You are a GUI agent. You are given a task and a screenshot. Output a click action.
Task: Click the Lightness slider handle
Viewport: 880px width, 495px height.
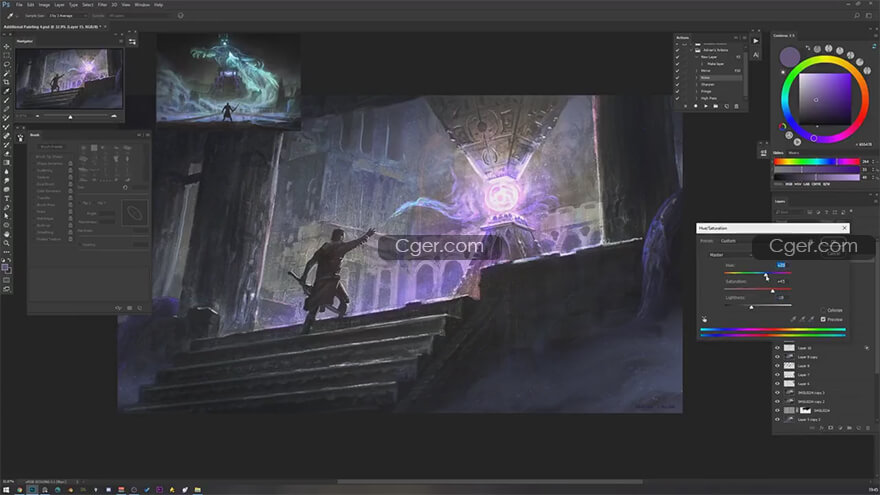pos(751,307)
